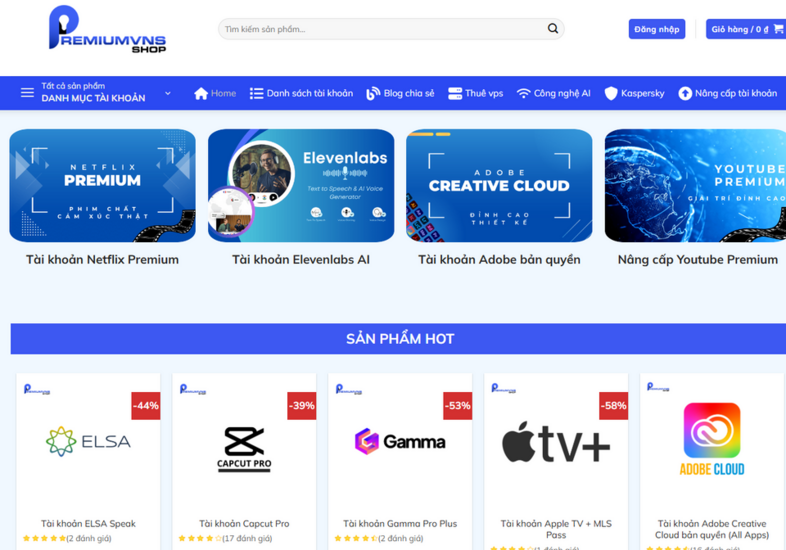Click the shopping cart icon

[x=778, y=29]
